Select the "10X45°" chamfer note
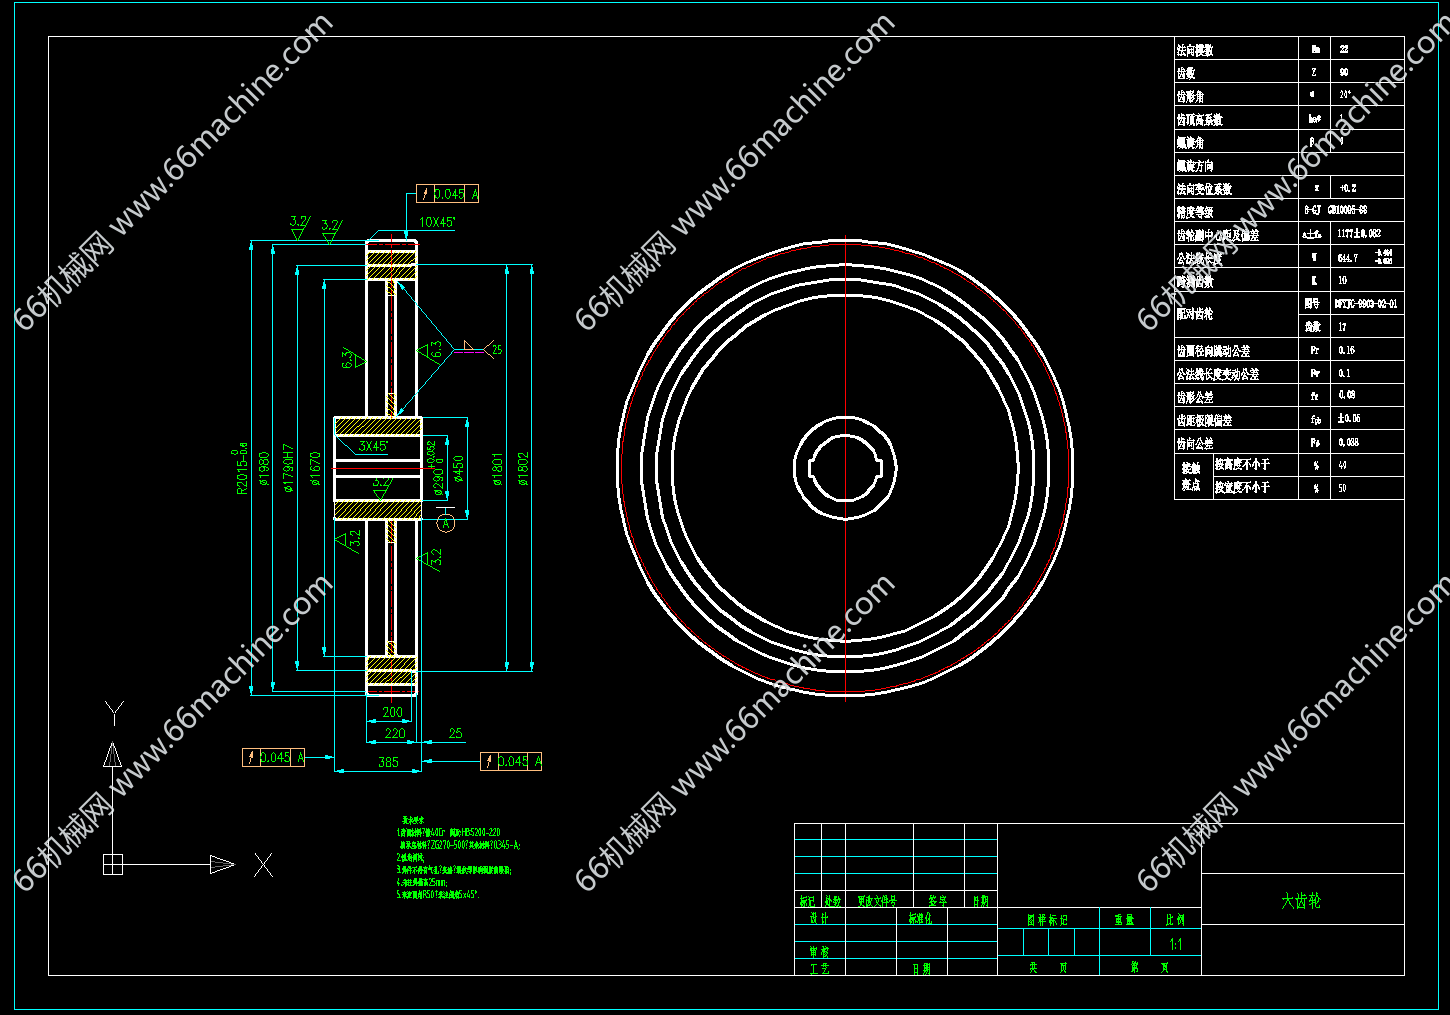 (x=437, y=222)
